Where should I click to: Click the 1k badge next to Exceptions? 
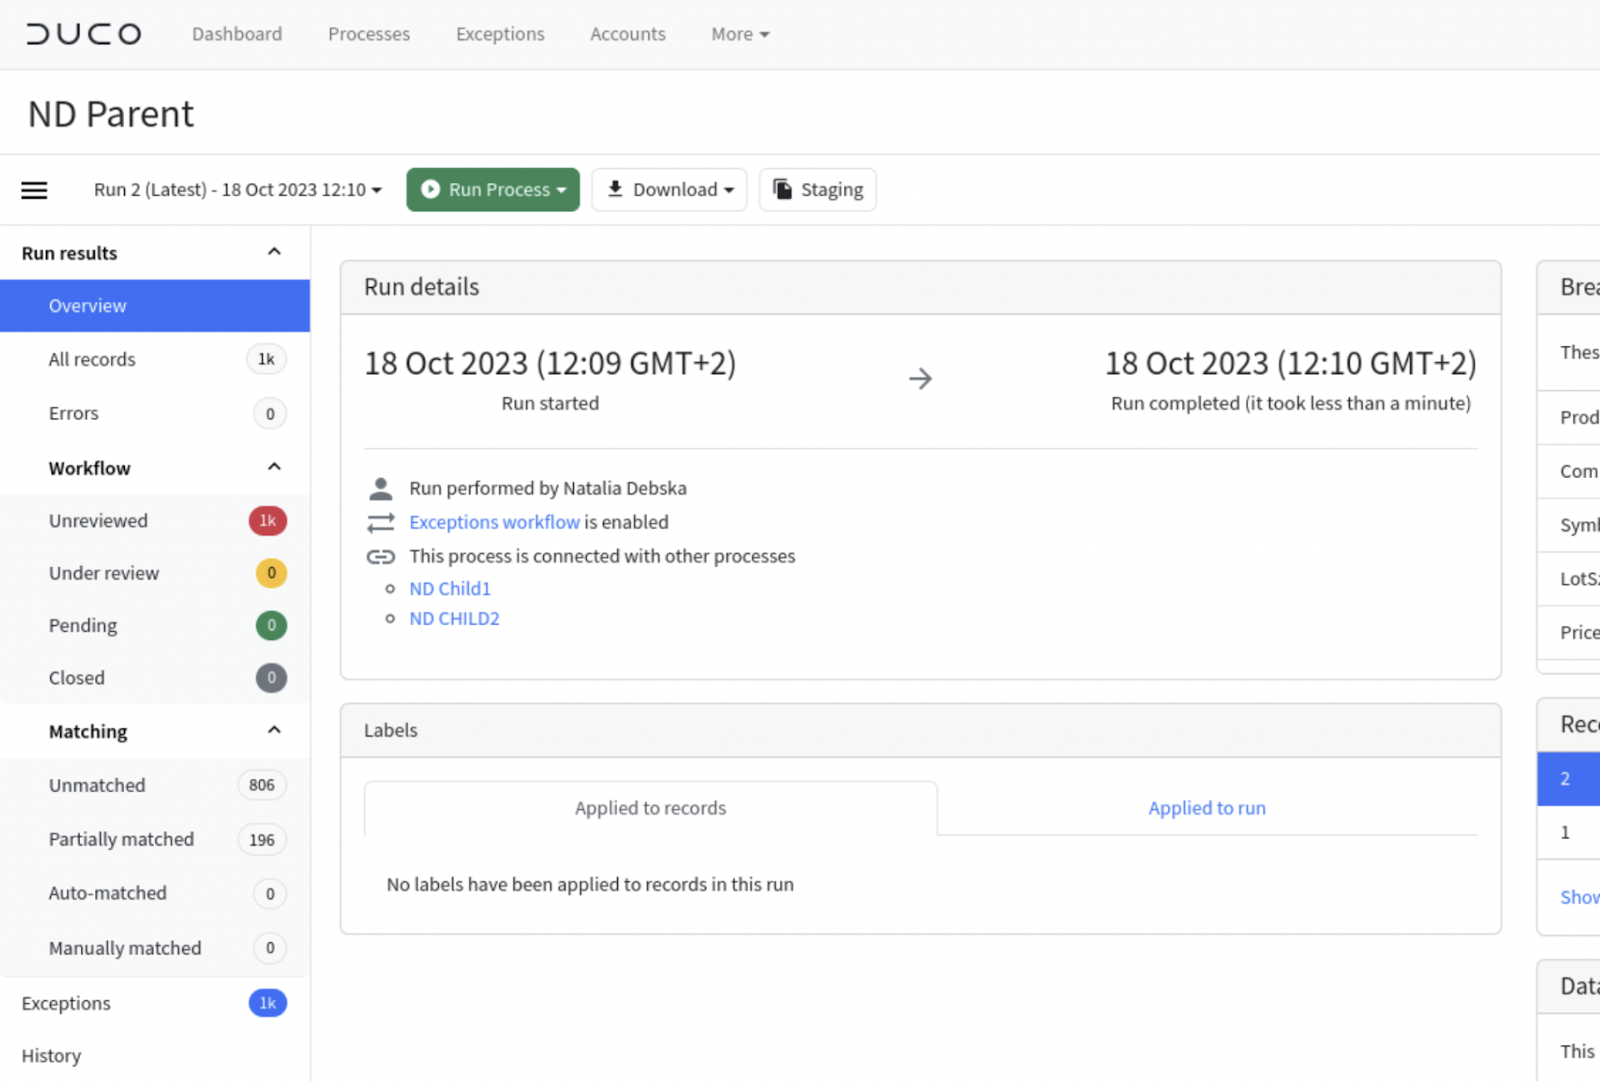click(266, 1003)
